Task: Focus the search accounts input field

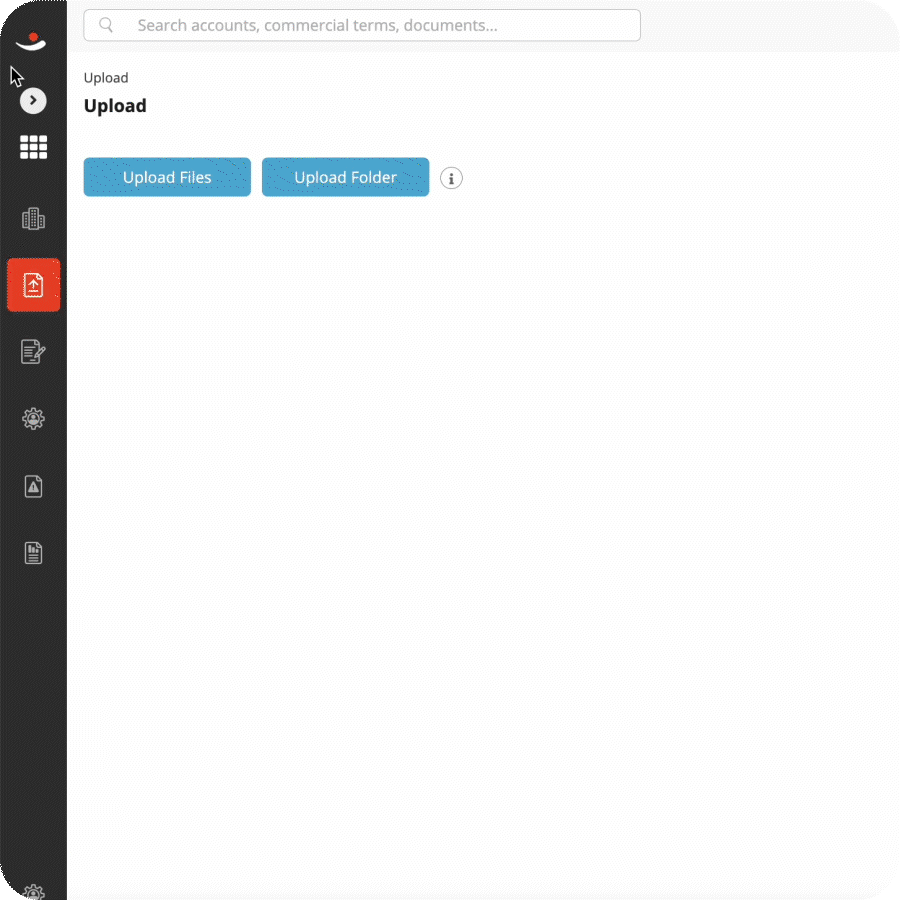Action: 362,25
